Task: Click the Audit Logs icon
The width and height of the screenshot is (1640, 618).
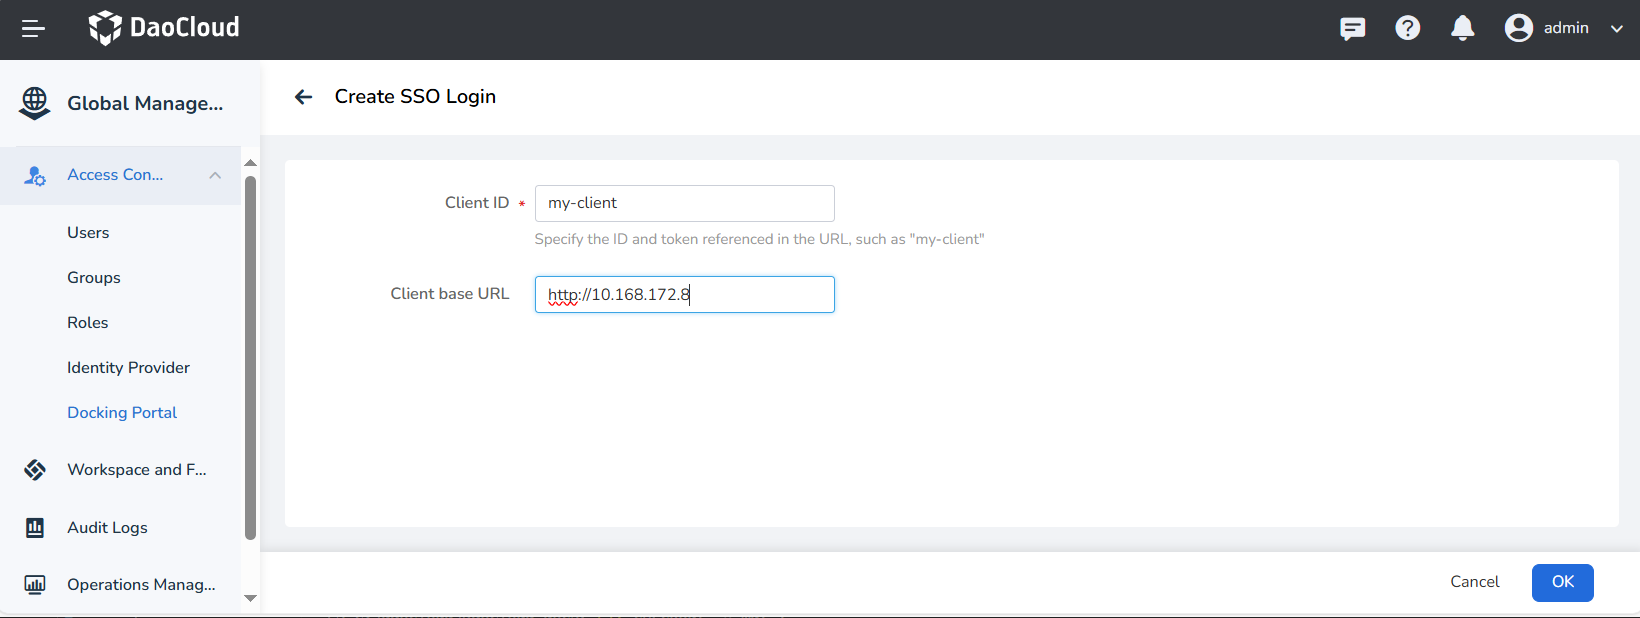Action: pos(35,527)
